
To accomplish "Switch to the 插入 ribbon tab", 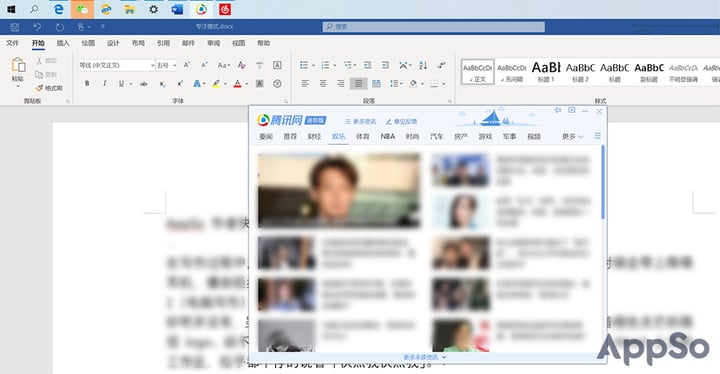I will (63, 43).
